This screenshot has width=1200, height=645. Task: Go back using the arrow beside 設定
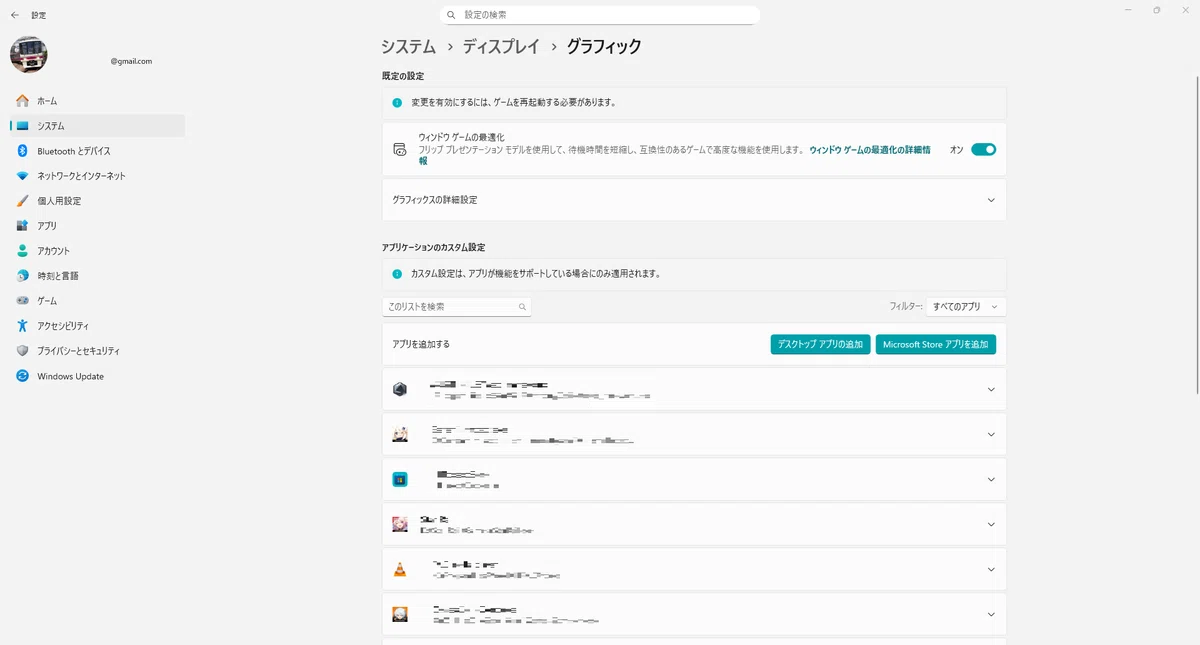point(14,15)
